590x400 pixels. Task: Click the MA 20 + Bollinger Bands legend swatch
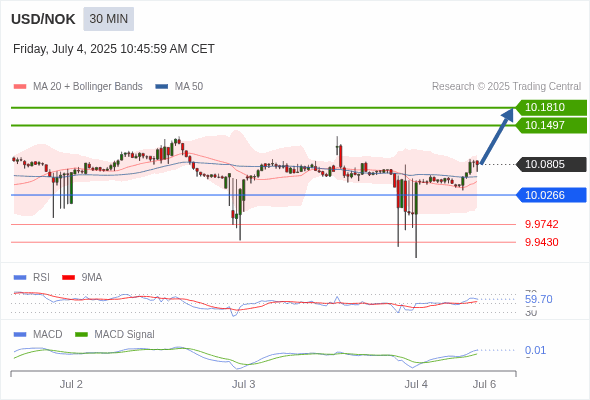[20, 87]
